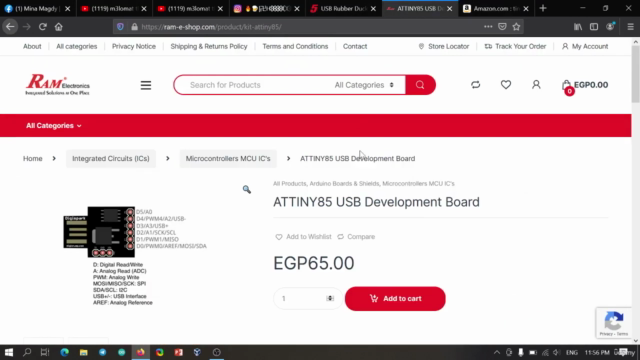This screenshot has height=360, width=640.
Task: Click the Windows Start button
Action: (9, 352)
